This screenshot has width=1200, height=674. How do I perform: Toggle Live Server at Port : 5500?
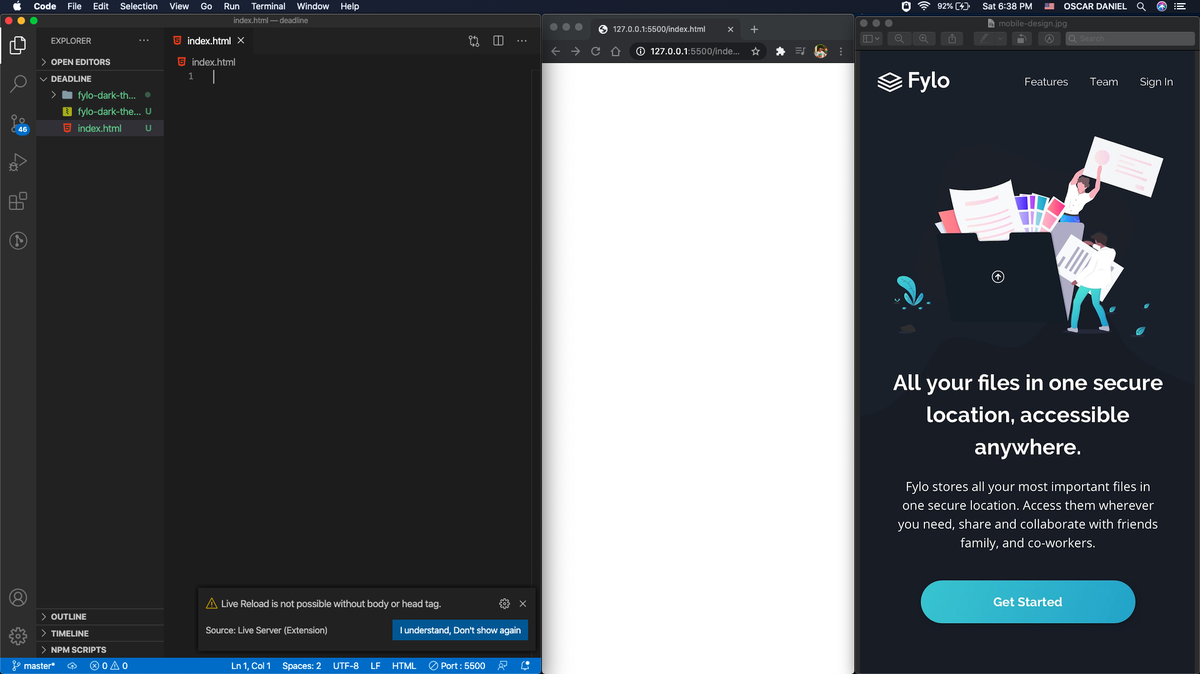[457, 666]
